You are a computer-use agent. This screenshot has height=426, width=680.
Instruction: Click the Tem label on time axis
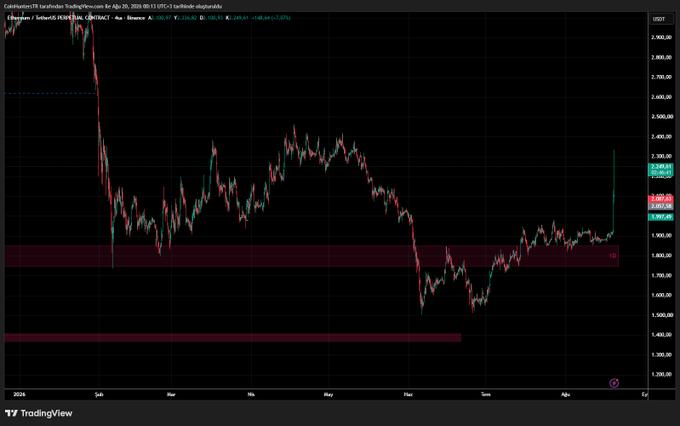click(485, 394)
